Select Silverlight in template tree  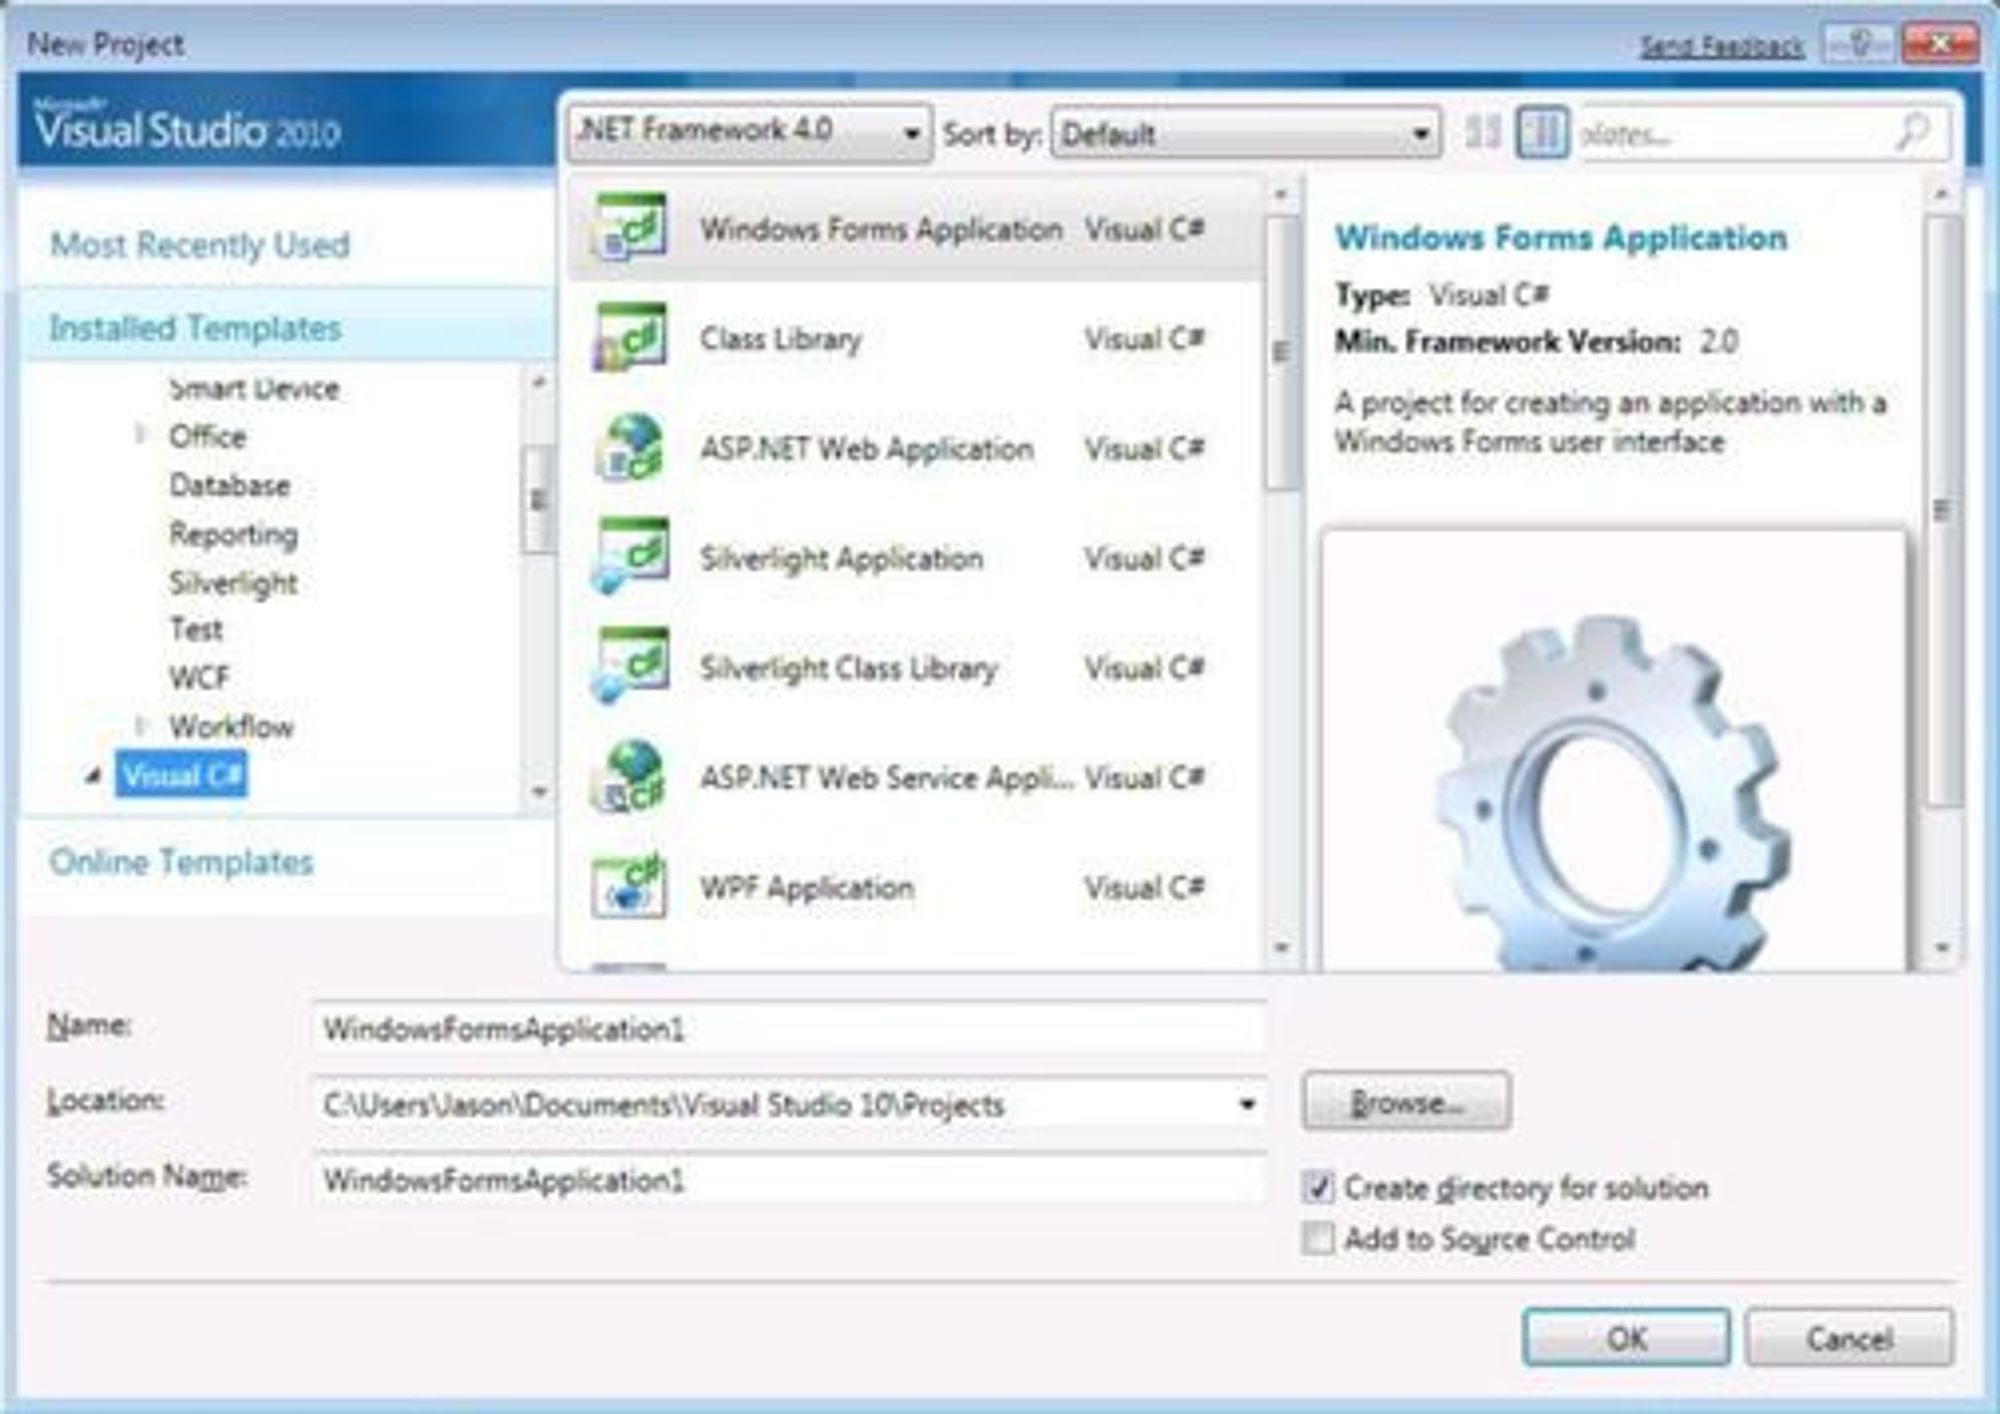(x=233, y=582)
